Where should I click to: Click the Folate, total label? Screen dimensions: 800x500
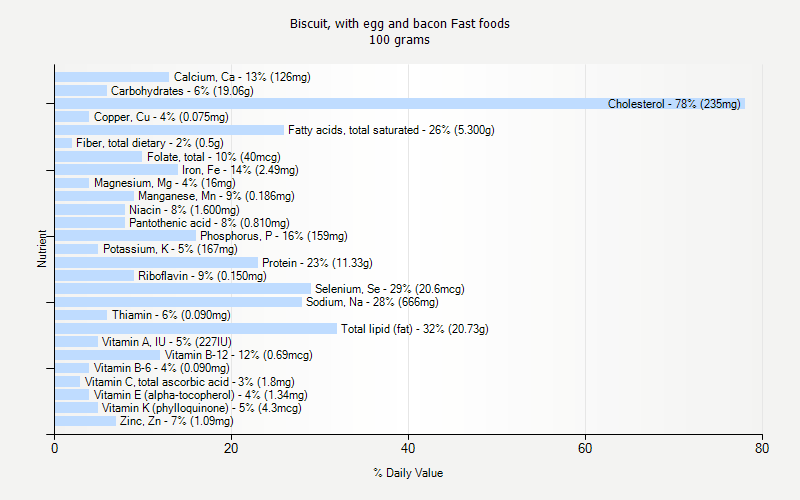pyautogui.click(x=214, y=157)
